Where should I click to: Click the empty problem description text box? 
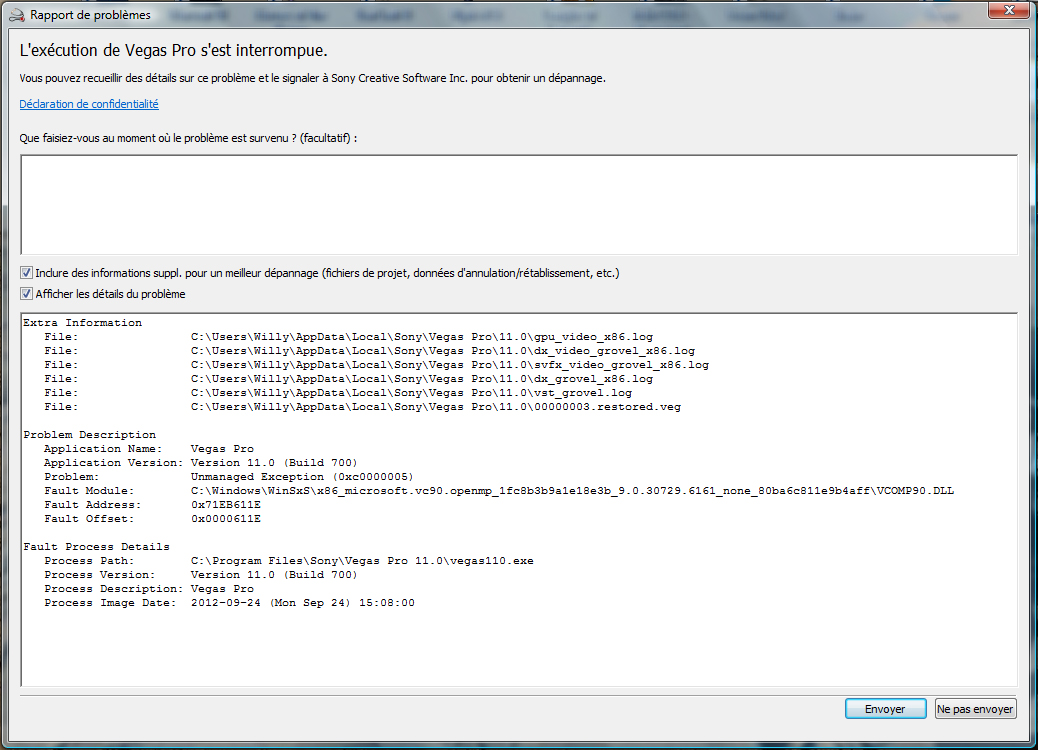point(519,205)
